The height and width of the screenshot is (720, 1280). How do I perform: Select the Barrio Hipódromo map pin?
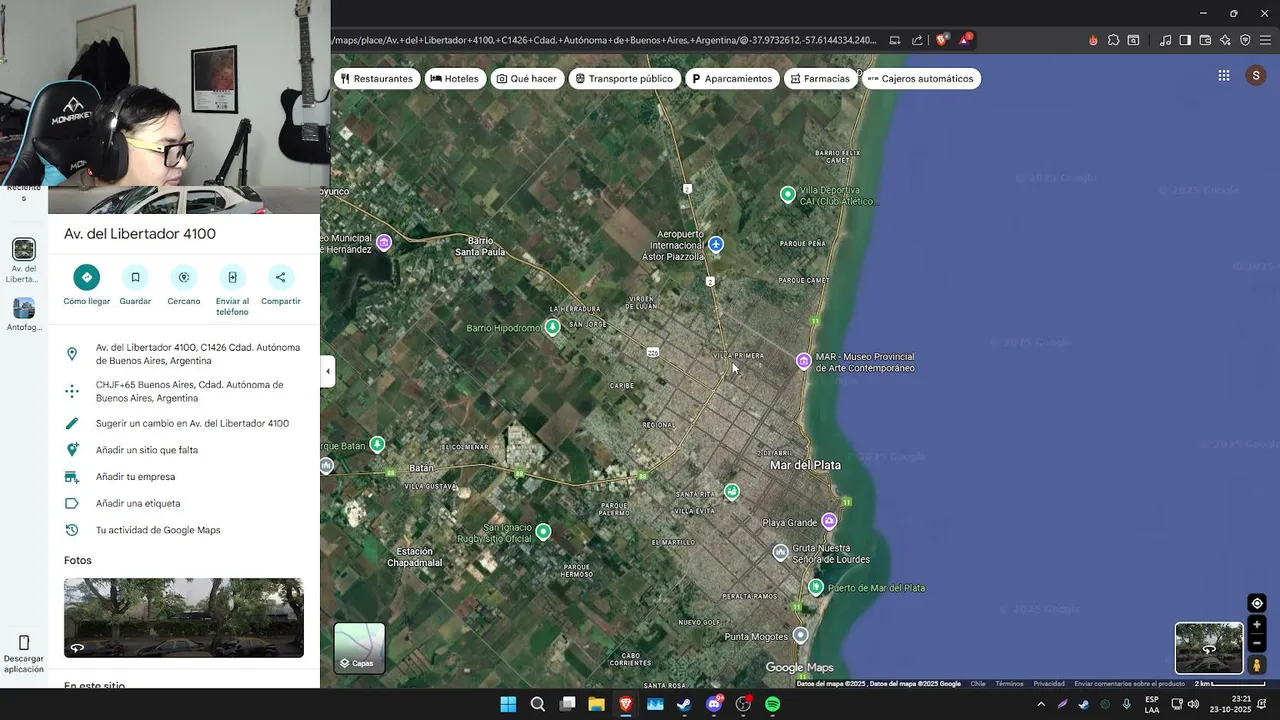553,327
